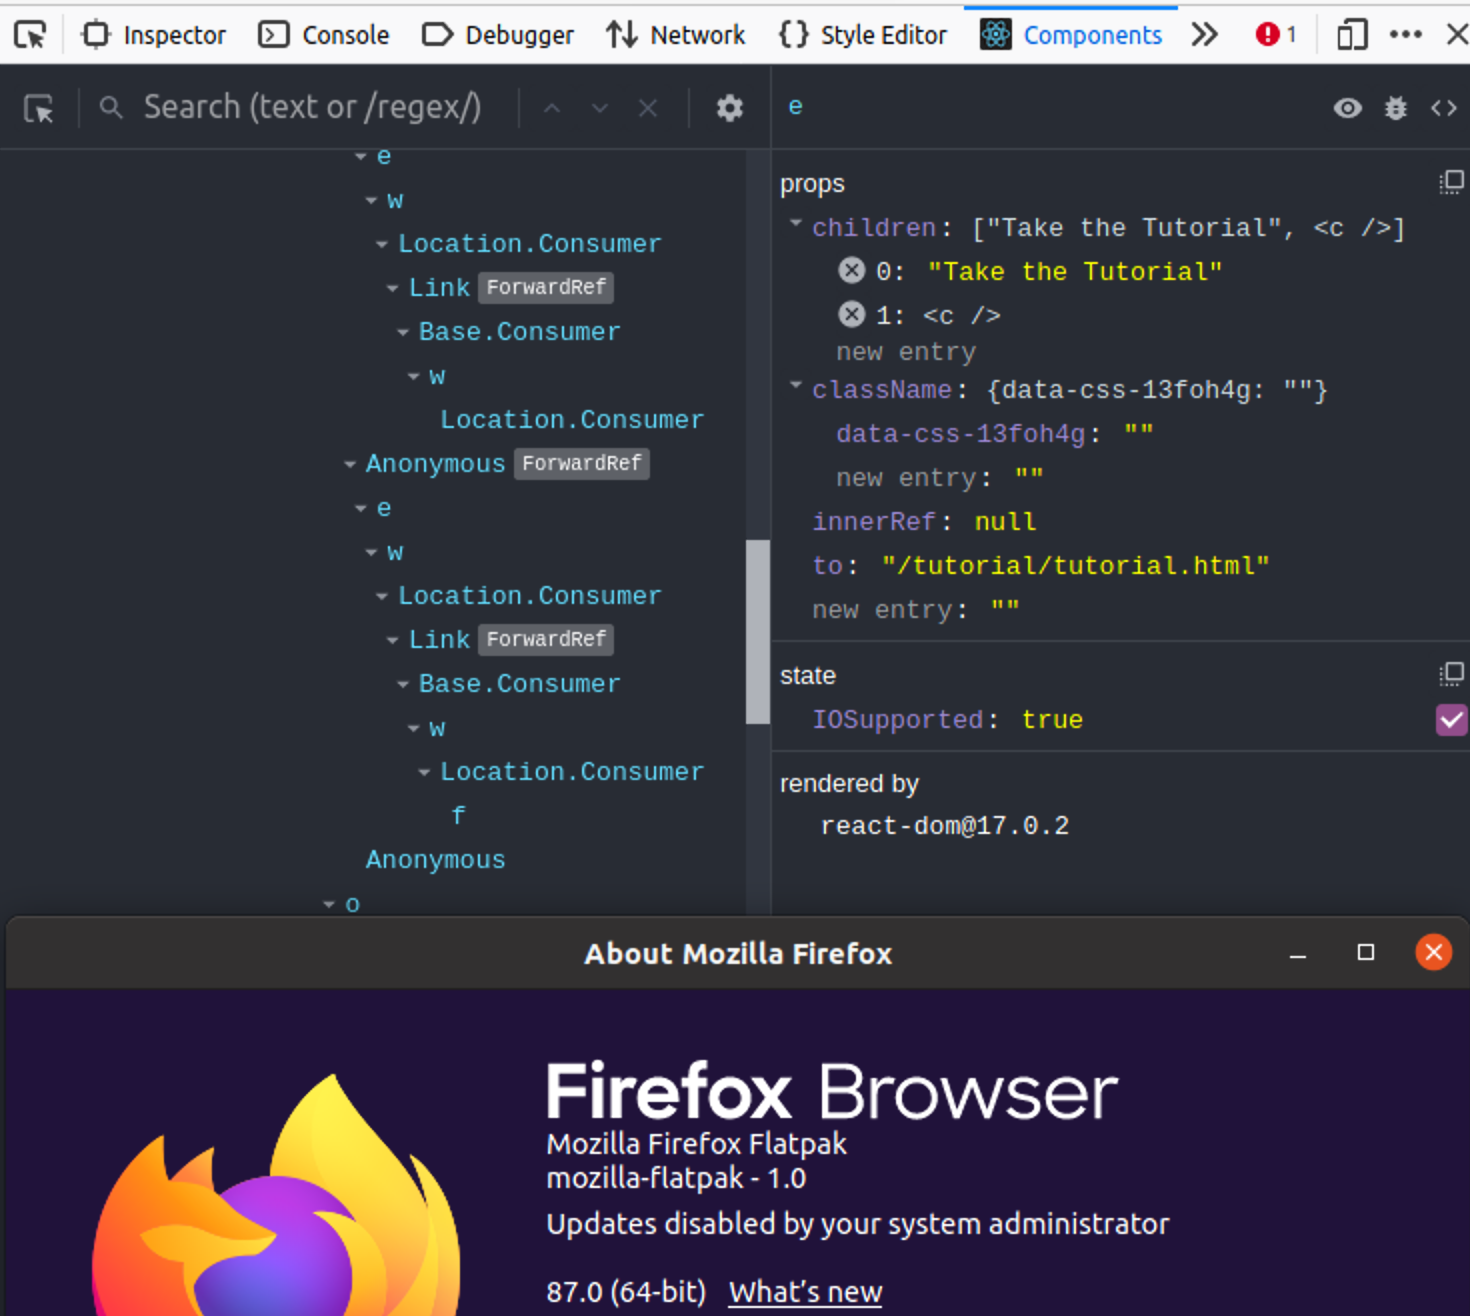Collapse the Anonymous ForwardRef tree node

pos(349,463)
